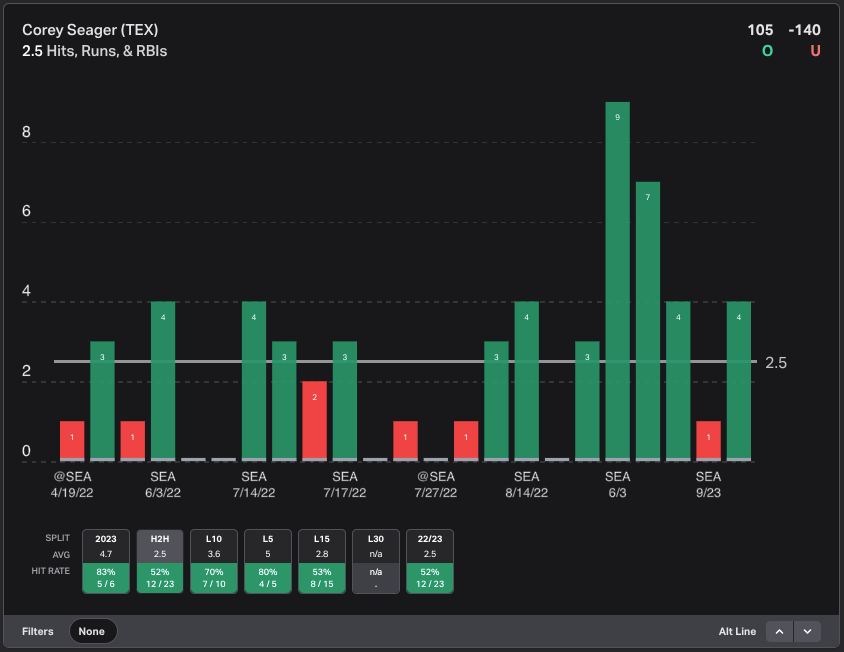The height and width of the screenshot is (652, 844).
Task: Click the AVG row label
Action: [x=61, y=555]
